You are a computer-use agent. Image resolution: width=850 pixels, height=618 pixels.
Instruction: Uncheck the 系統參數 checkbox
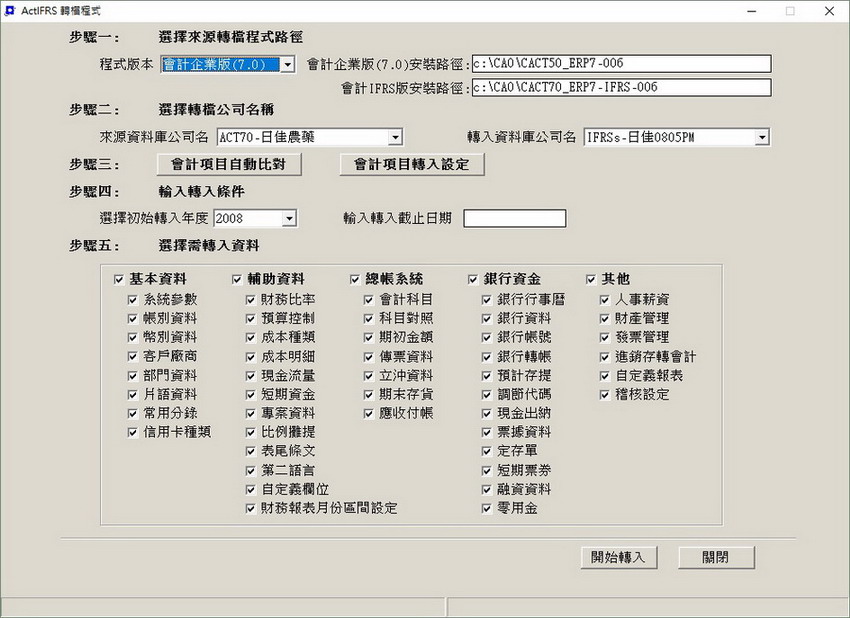tap(132, 299)
